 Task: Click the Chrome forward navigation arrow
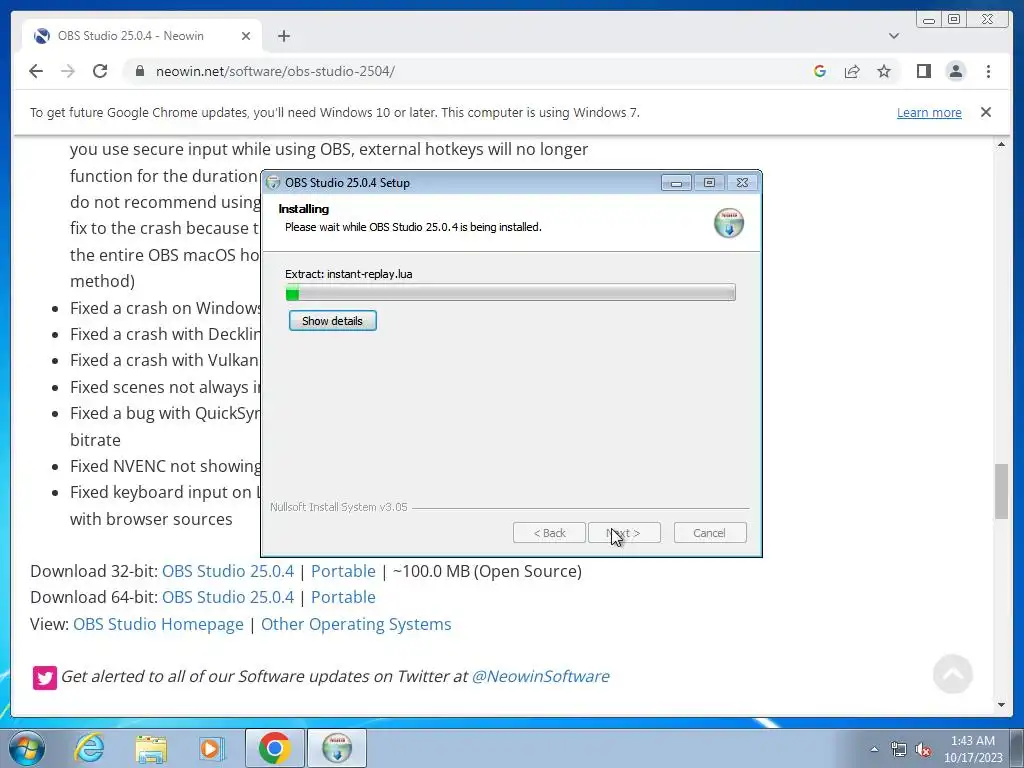click(68, 71)
